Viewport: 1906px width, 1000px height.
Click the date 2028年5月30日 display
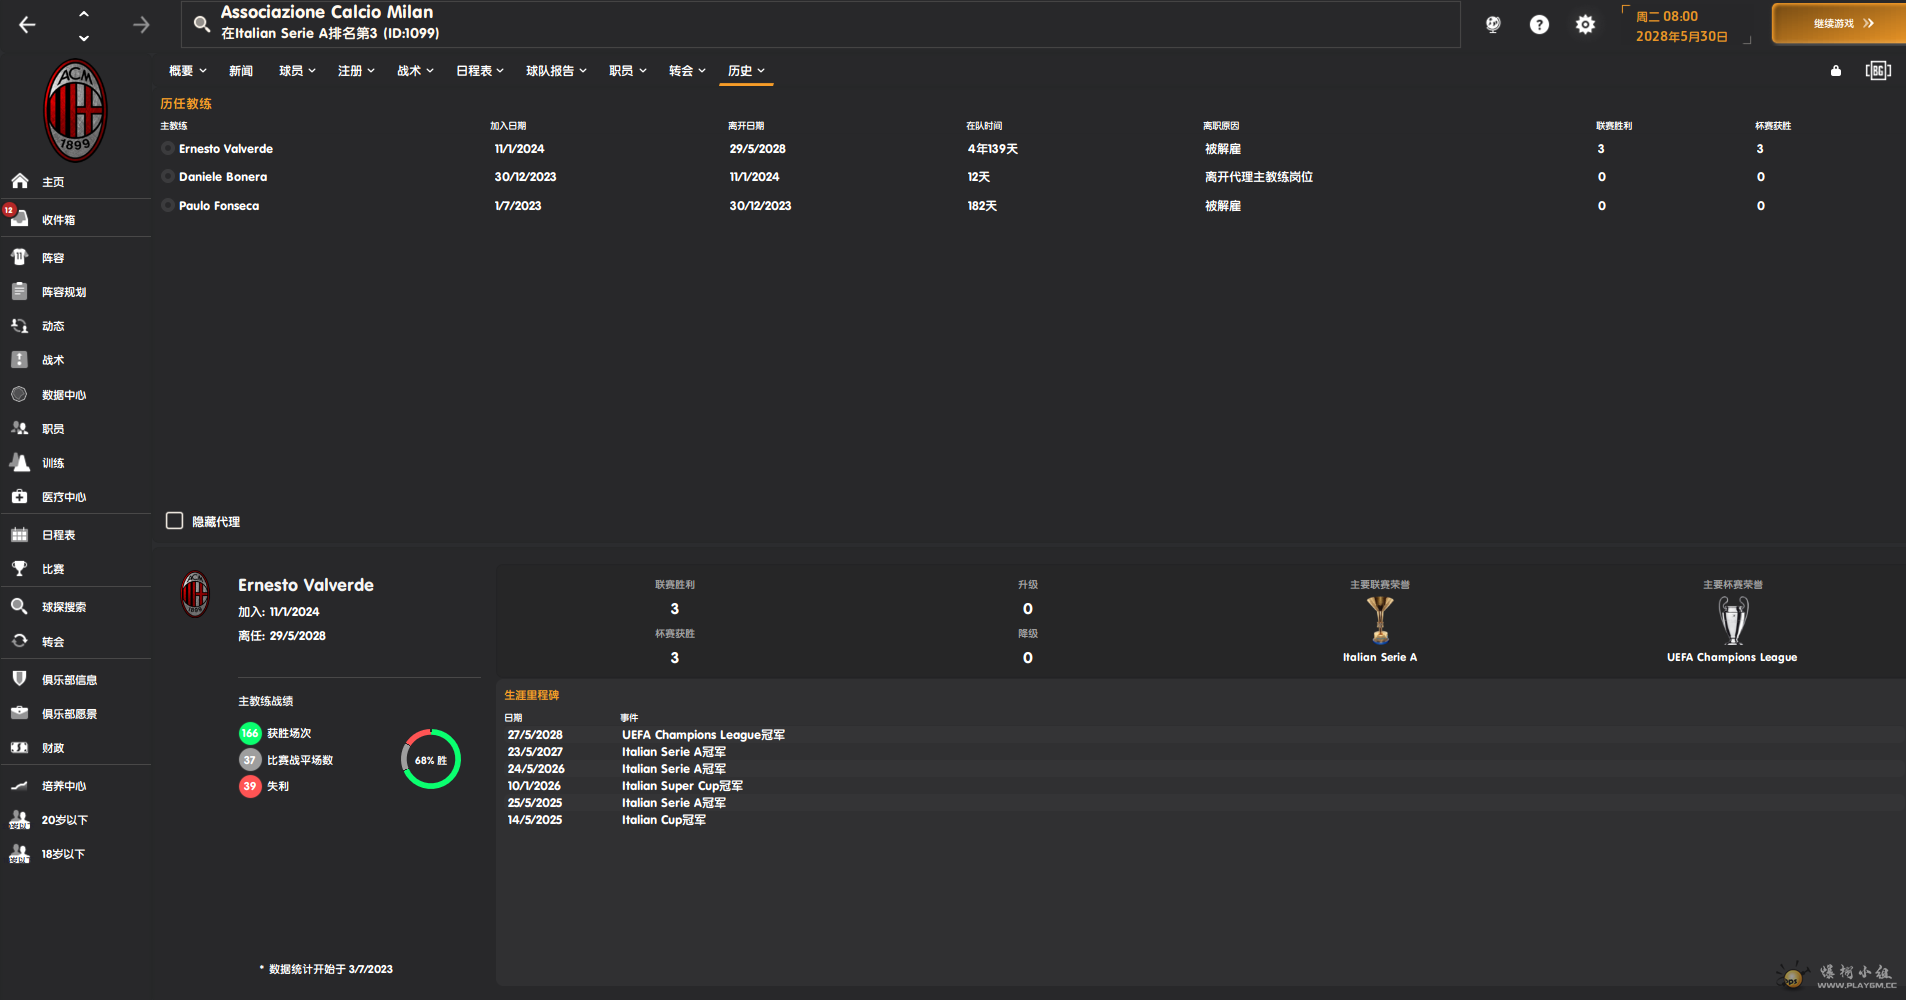[x=1681, y=36]
